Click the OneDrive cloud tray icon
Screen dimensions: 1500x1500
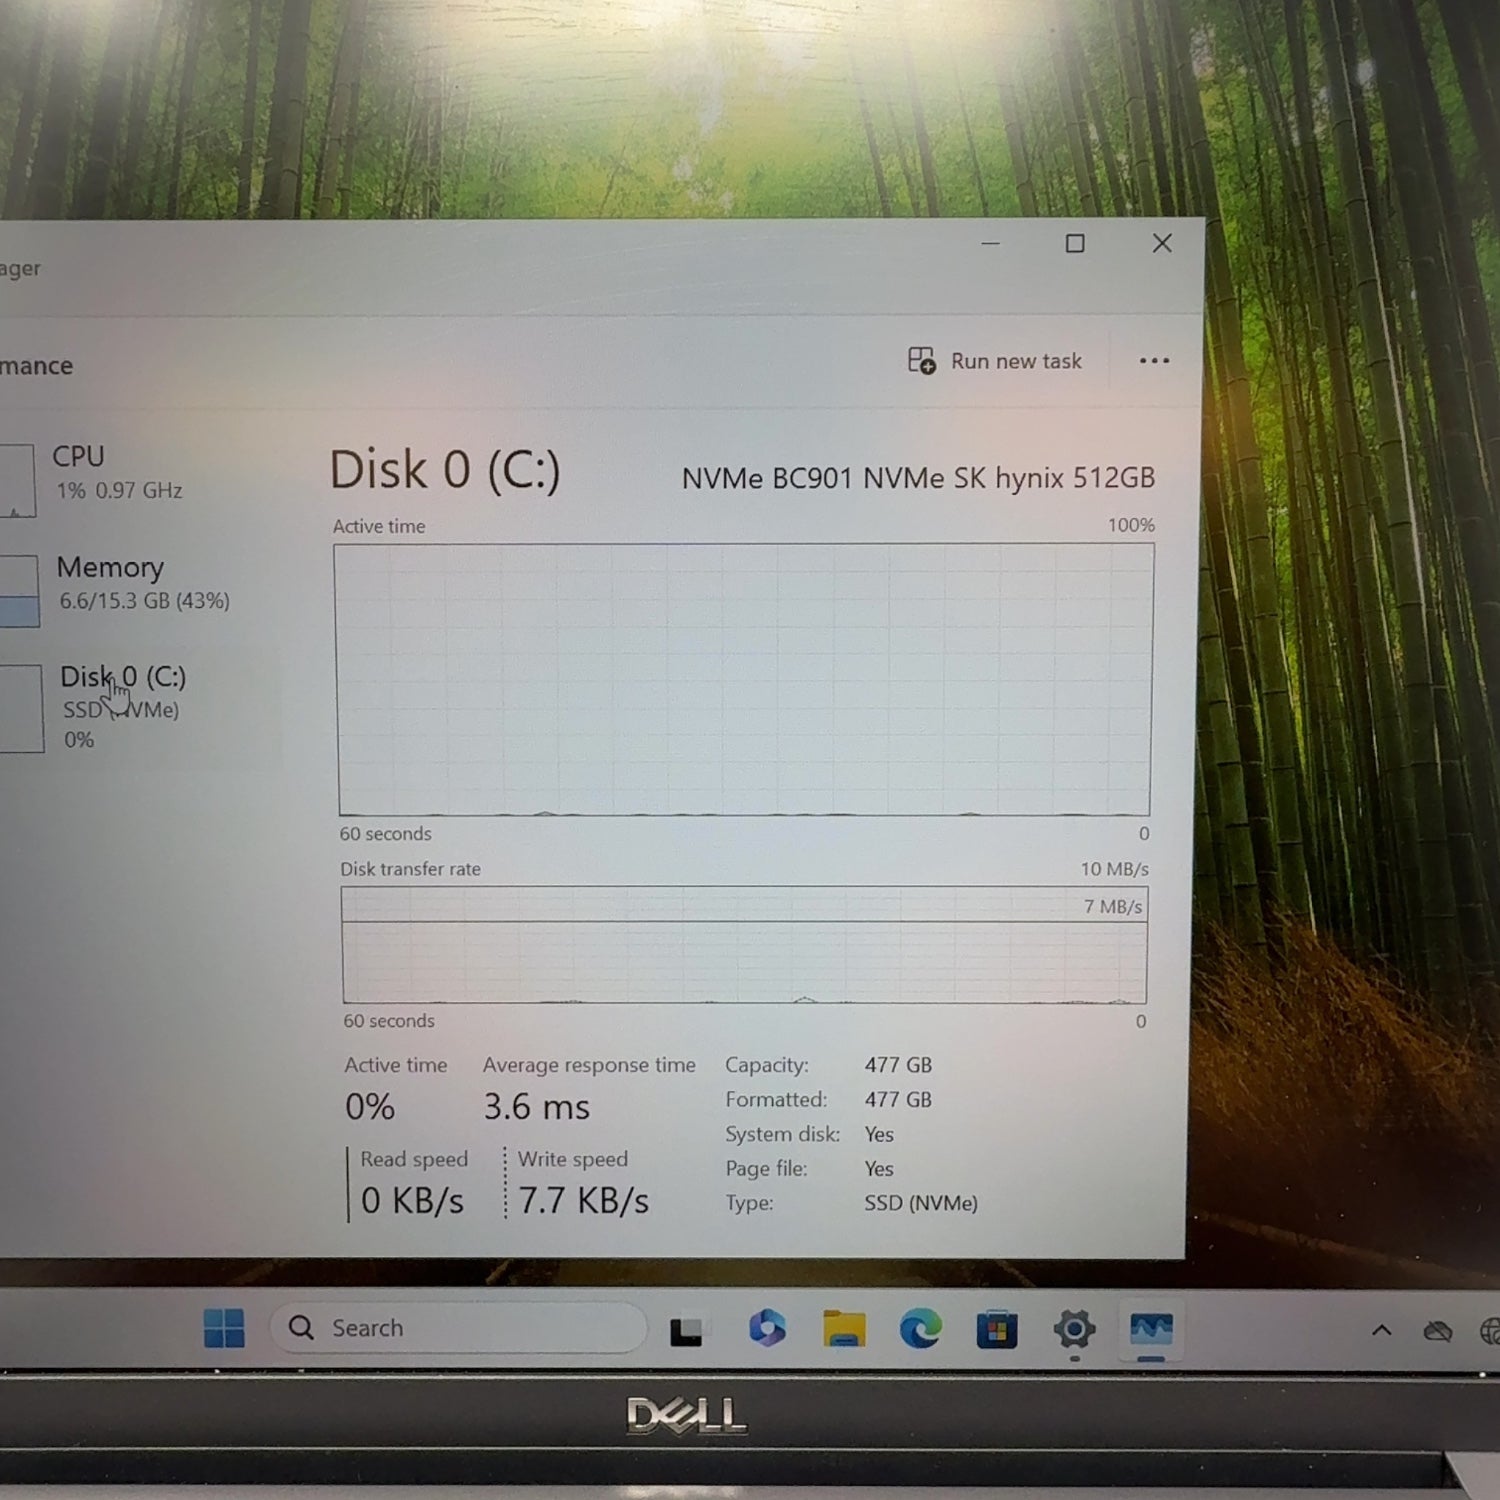click(1437, 1330)
